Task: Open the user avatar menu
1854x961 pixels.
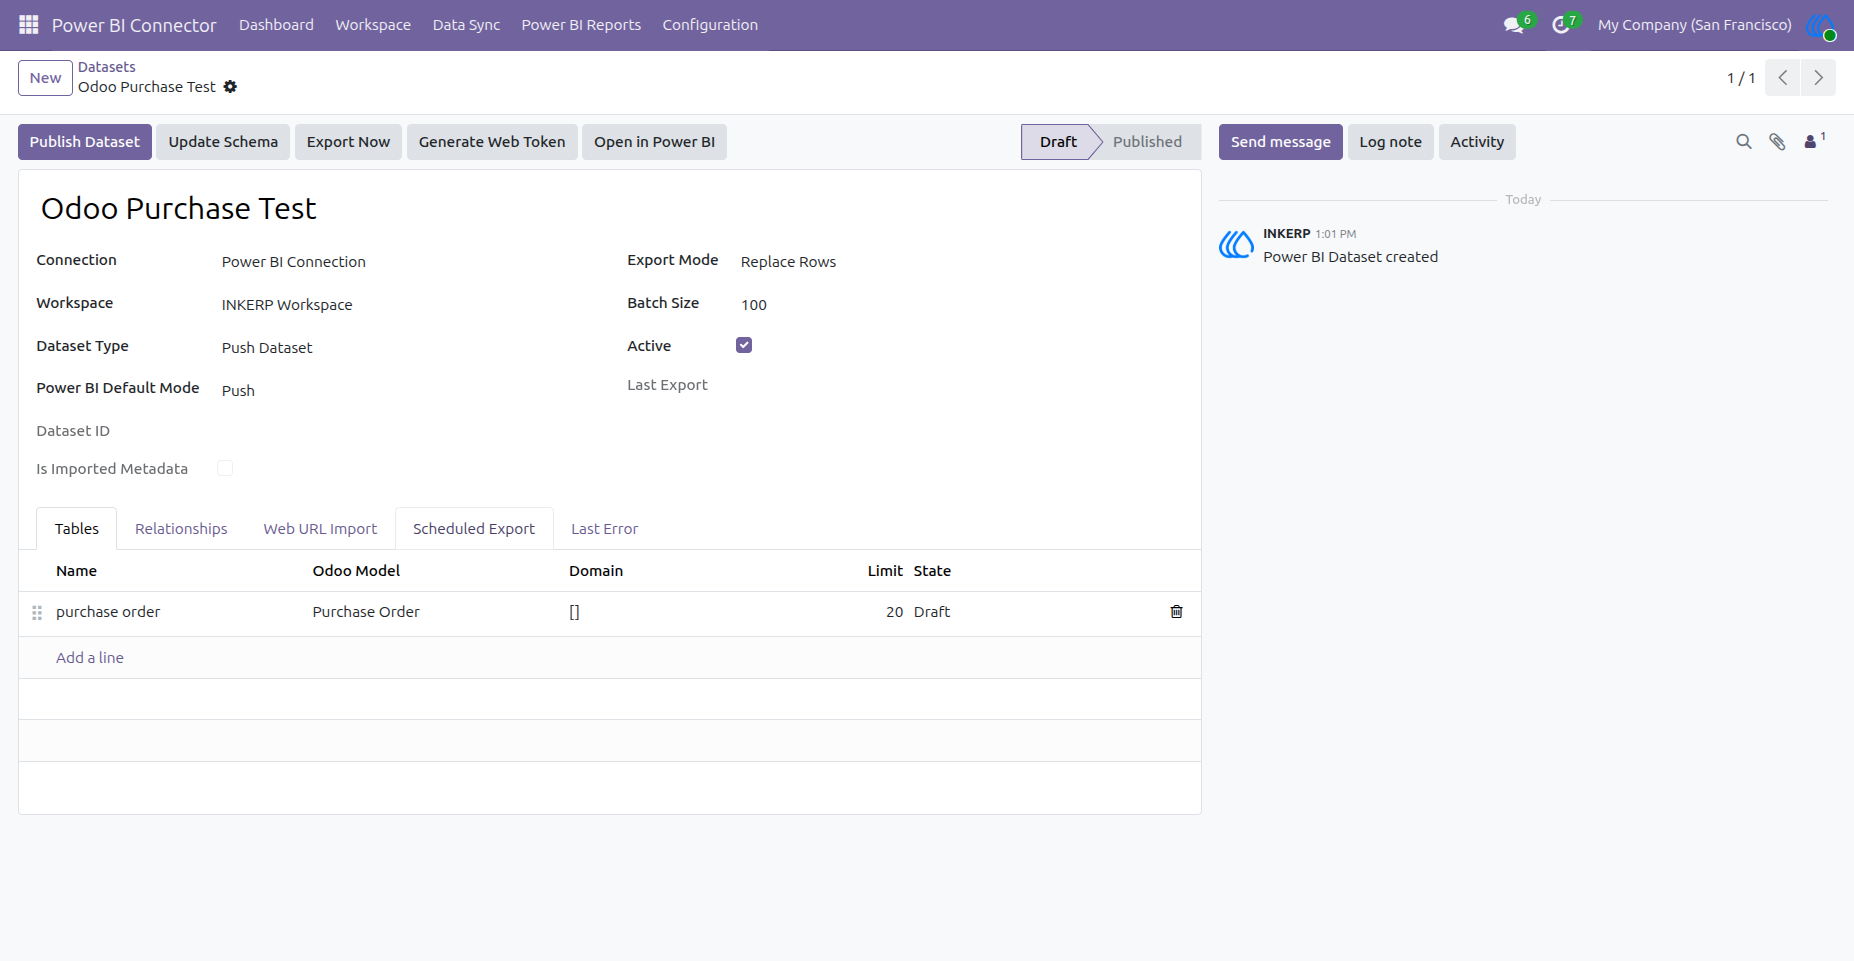Action: coord(1821,26)
